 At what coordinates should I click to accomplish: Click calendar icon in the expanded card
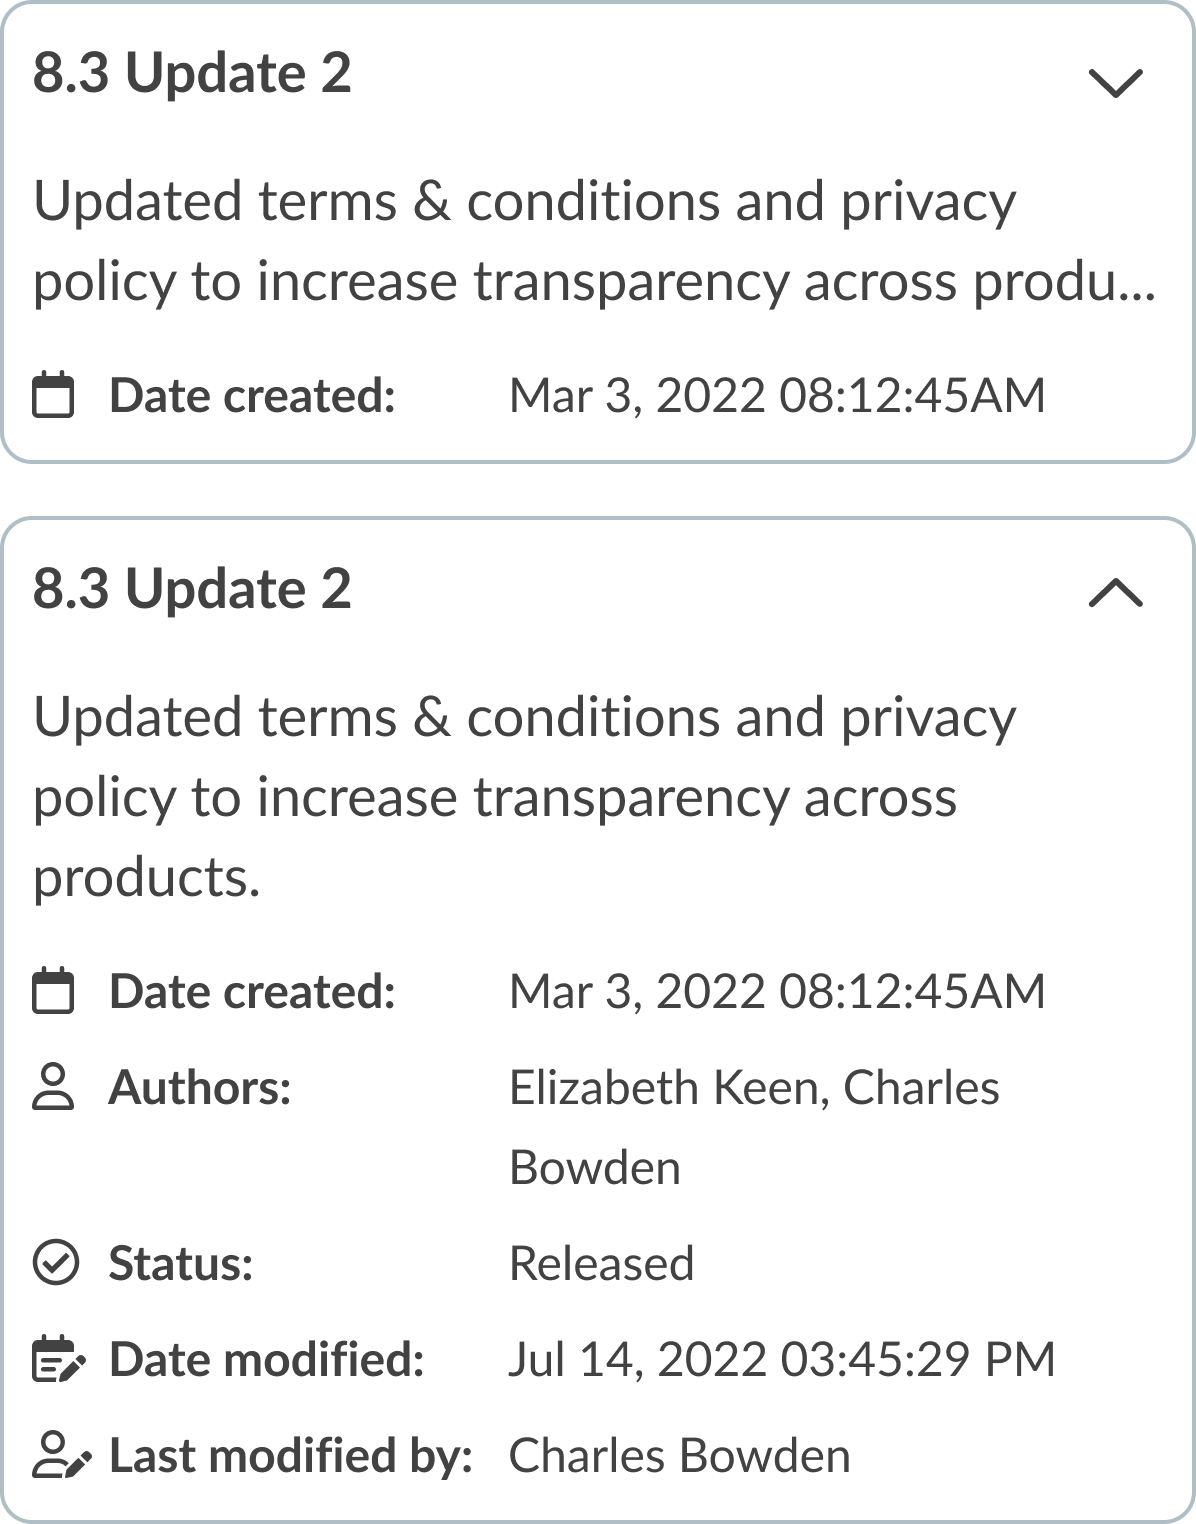pyautogui.click(x=54, y=991)
